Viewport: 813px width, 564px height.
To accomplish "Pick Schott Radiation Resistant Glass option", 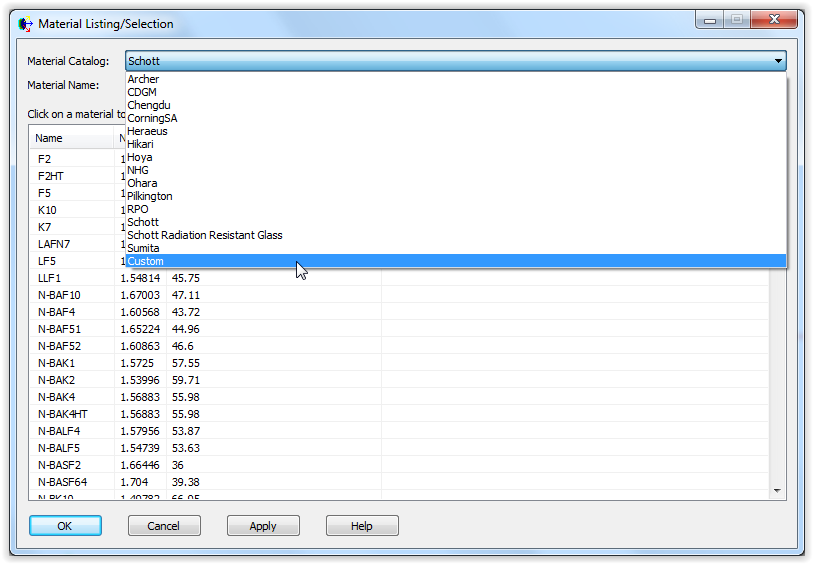I will tap(204, 235).
